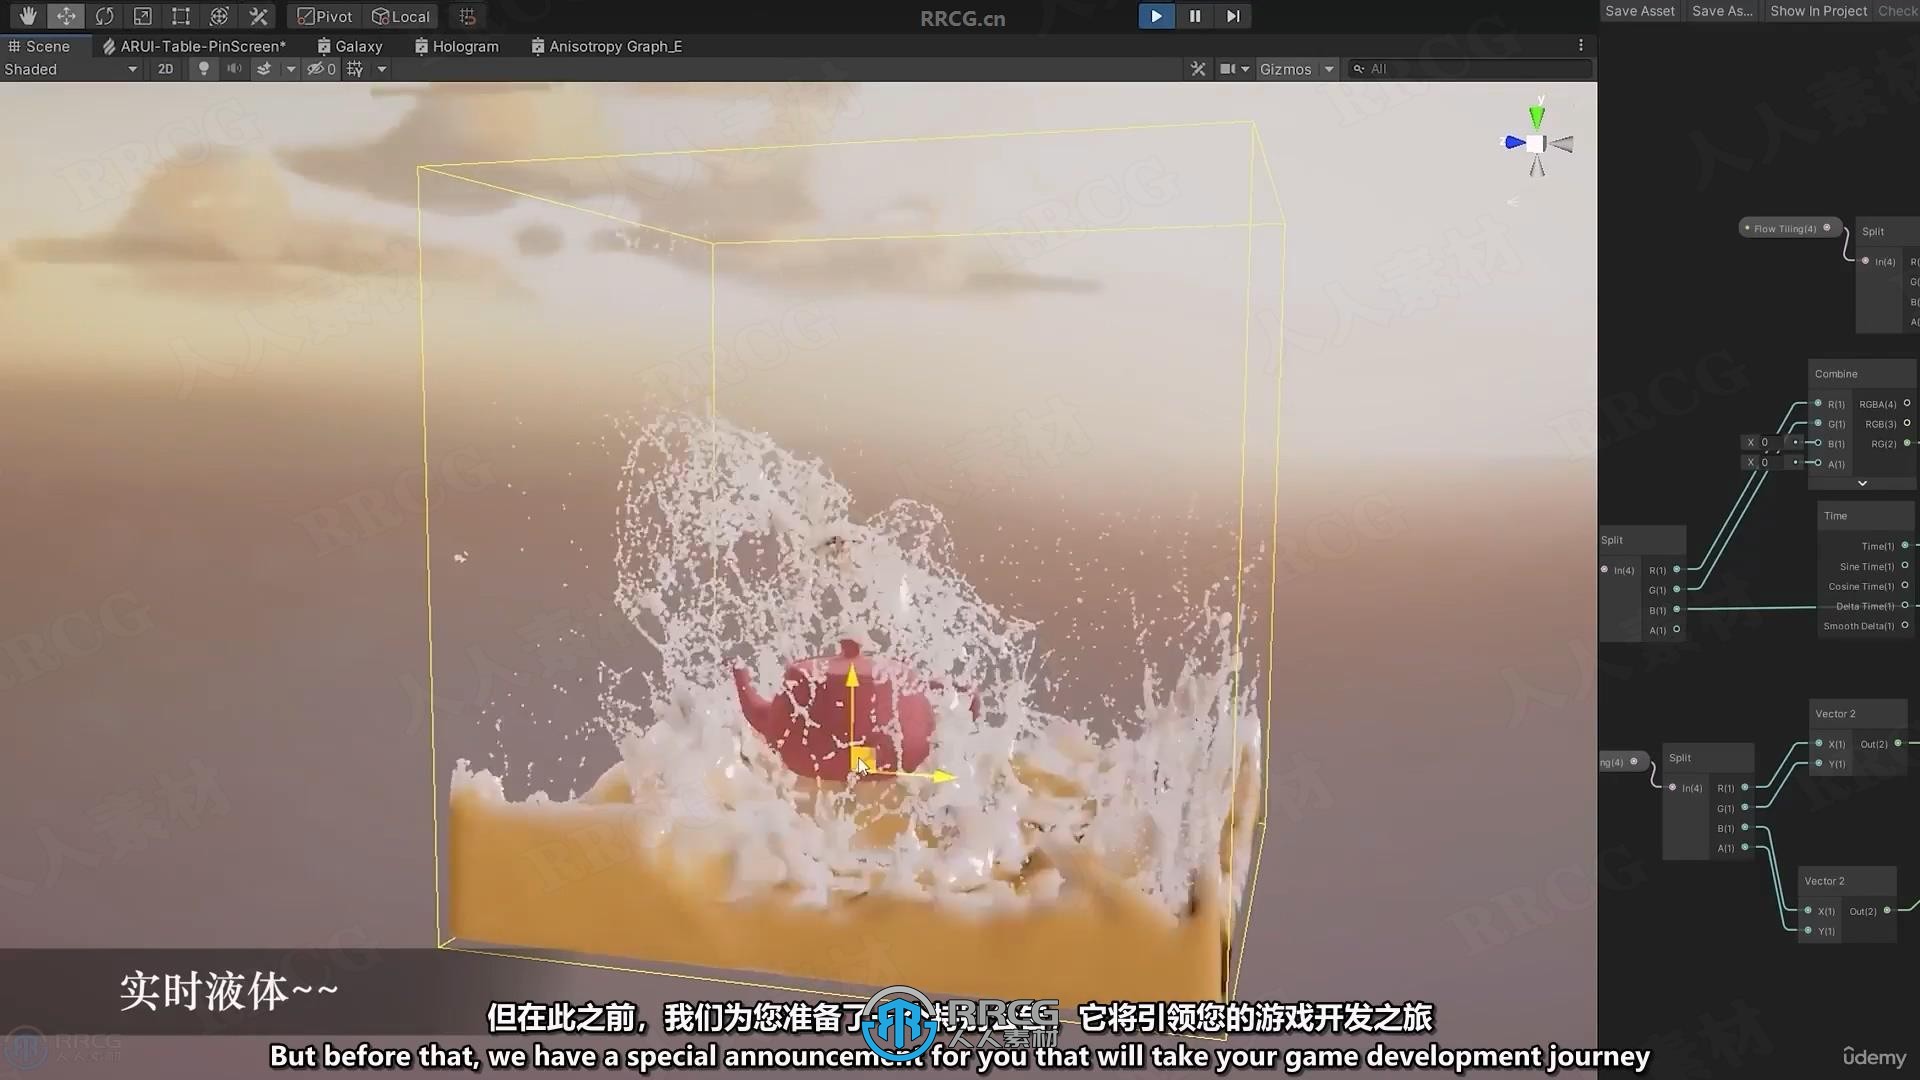The width and height of the screenshot is (1920, 1080).
Task: Open the ARUI-Table-PinScreen* tab
Action: click(194, 46)
